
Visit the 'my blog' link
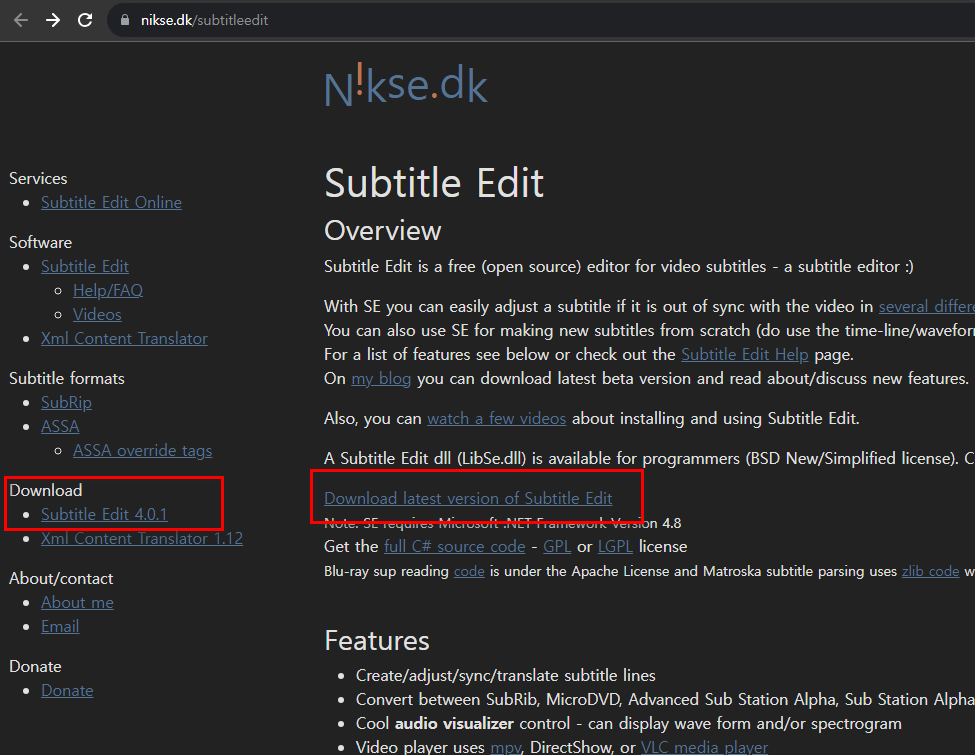[381, 379]
